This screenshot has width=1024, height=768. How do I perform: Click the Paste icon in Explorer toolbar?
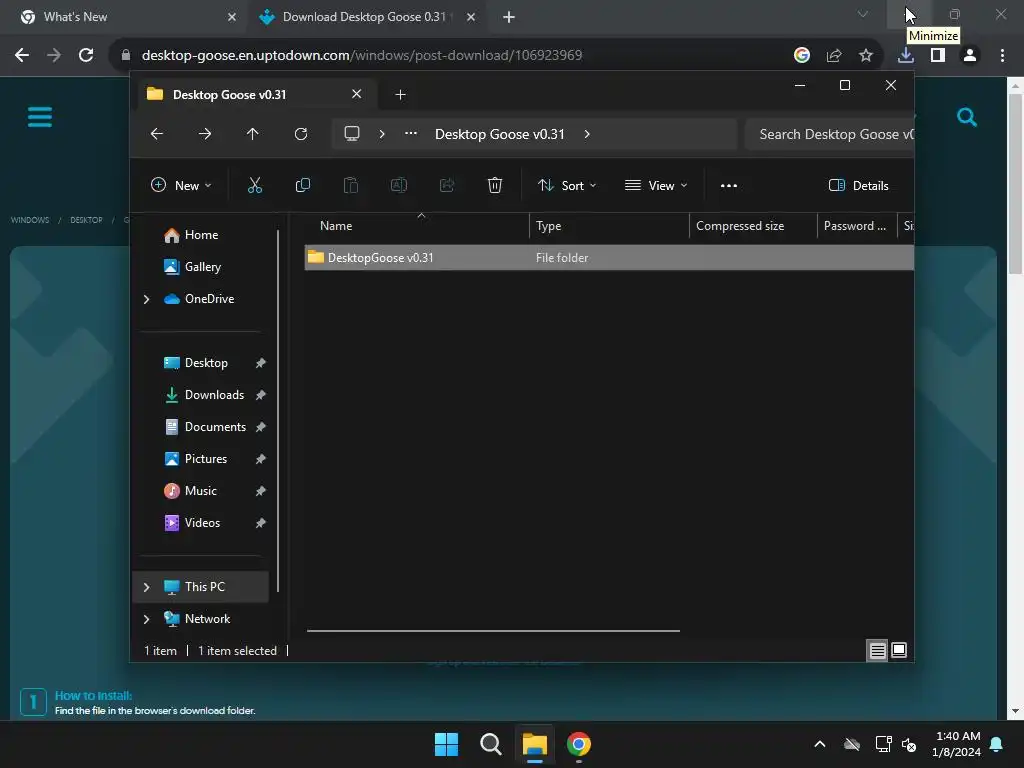(x=351, y=185)
